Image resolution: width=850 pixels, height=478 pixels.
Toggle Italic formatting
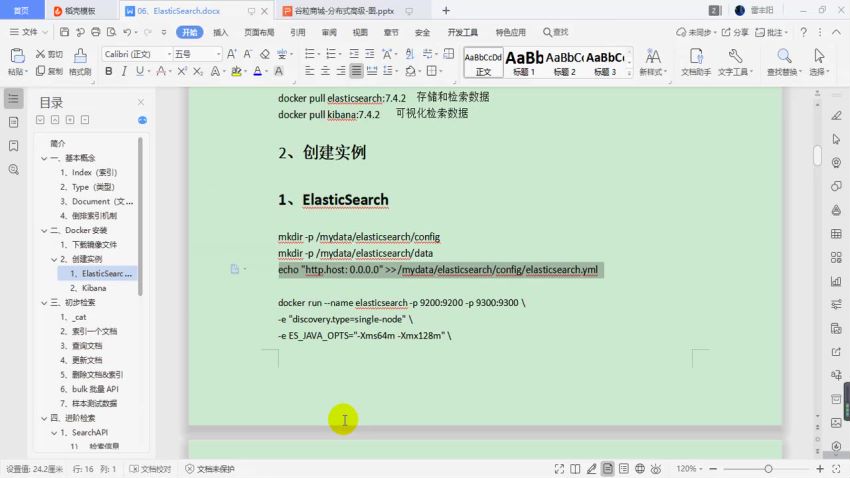tap(124, 71)
